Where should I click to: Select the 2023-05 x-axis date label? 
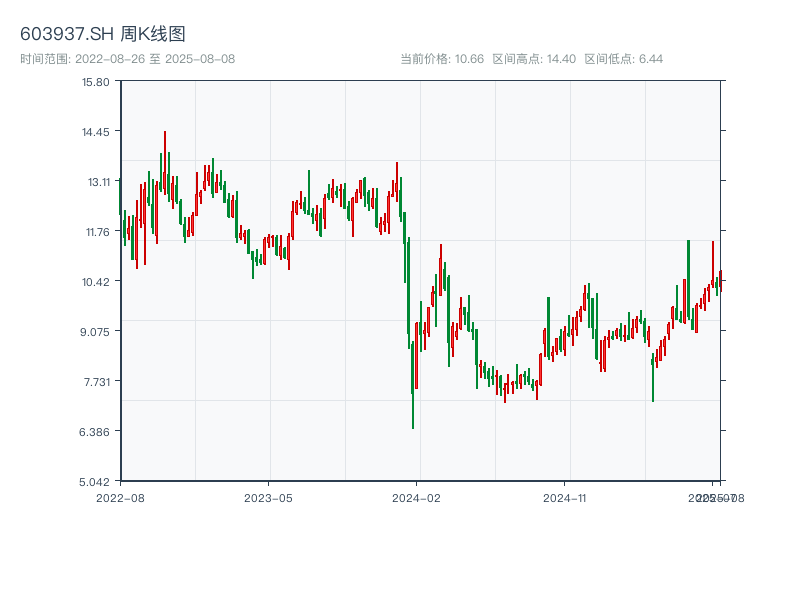(x=268, y=497)
